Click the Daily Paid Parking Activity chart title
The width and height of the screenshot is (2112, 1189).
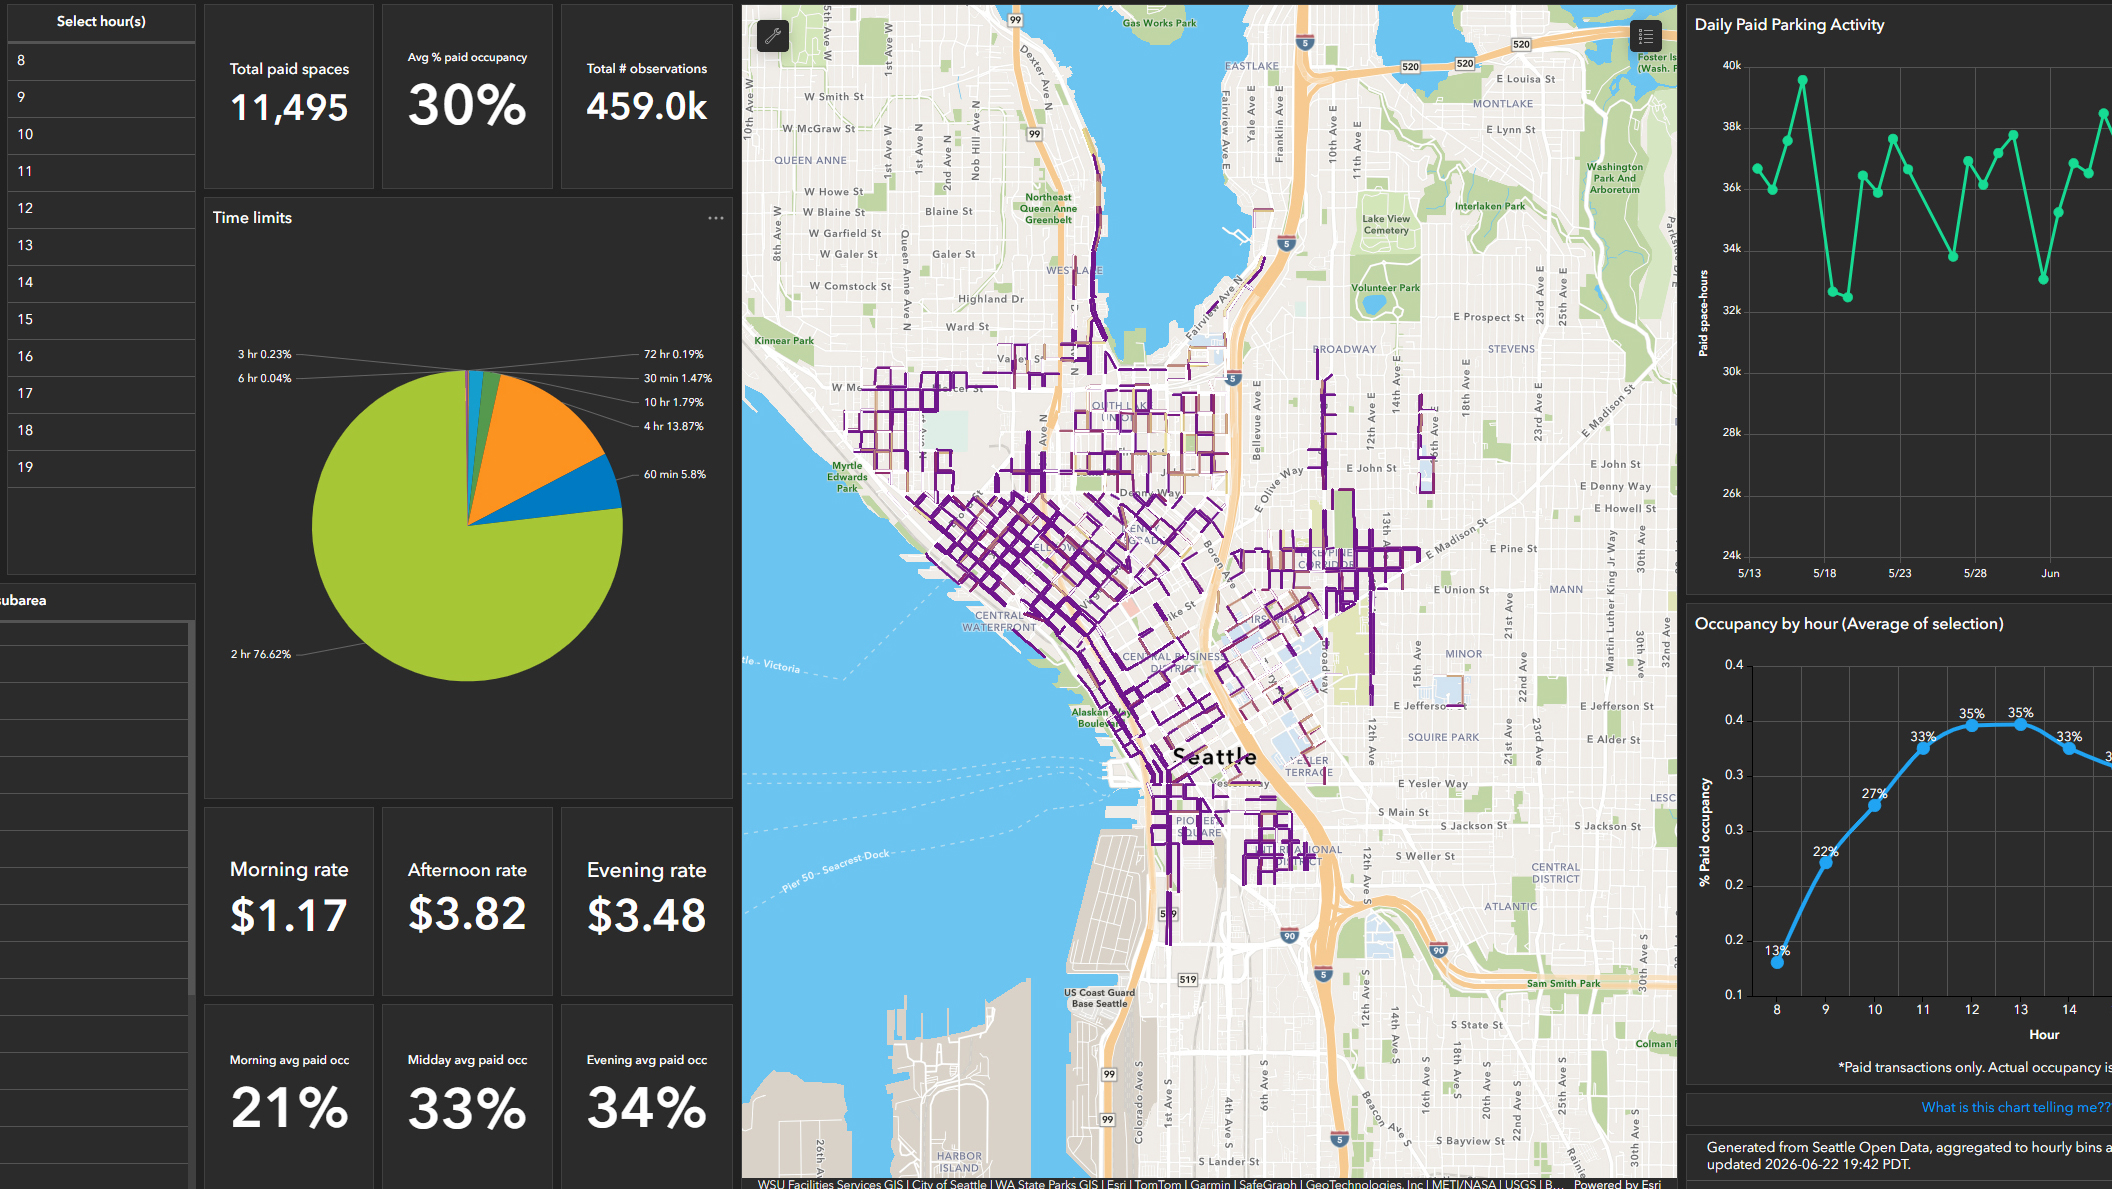(x=1789, y=25)
